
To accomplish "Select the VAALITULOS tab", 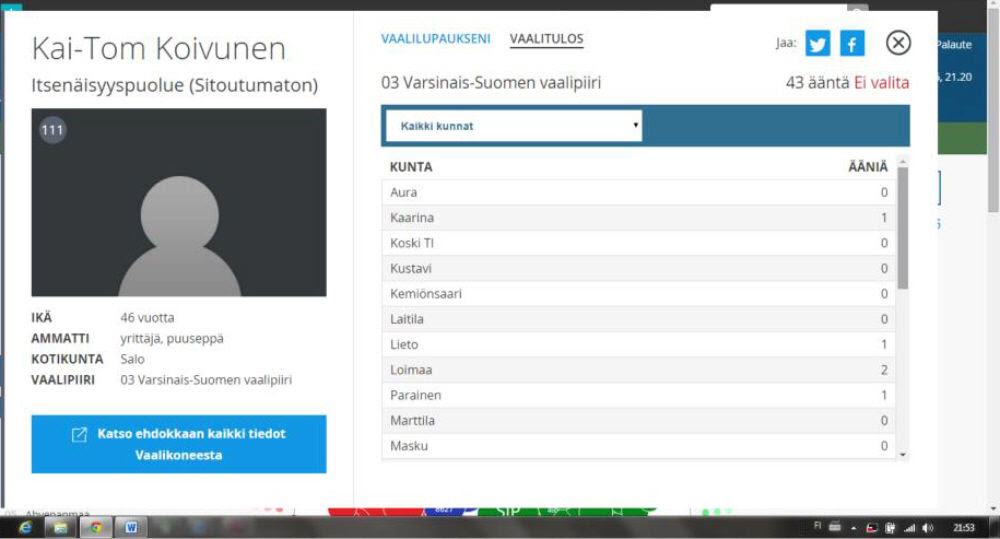I will coord(547,39).
